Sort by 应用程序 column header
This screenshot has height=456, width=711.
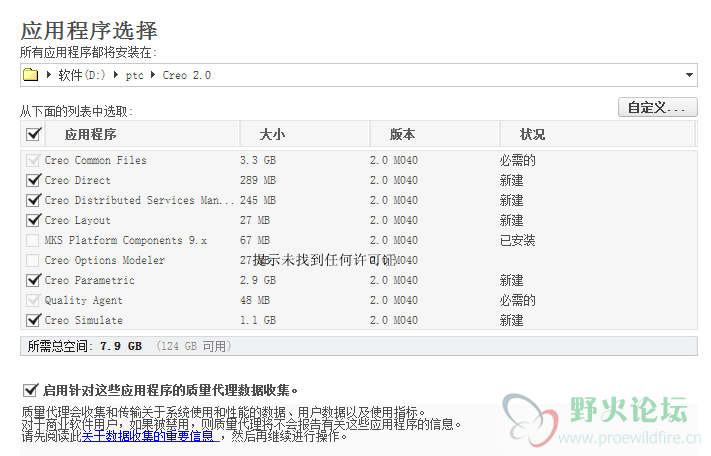[x=90, y=134]
